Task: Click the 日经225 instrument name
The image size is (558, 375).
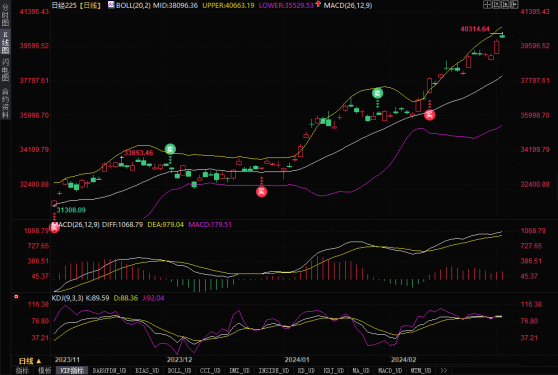Action: (64, 5)
